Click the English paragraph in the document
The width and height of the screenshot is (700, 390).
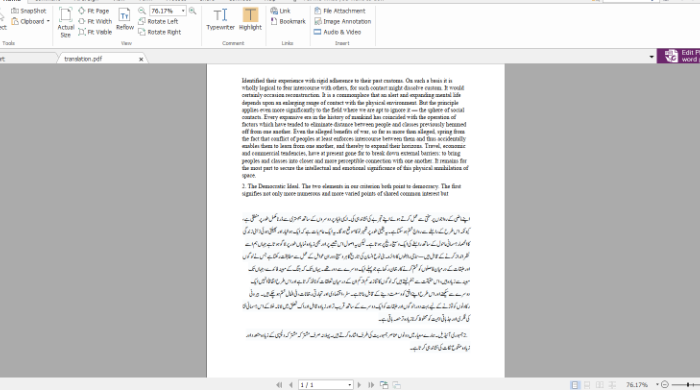[355, 128]
